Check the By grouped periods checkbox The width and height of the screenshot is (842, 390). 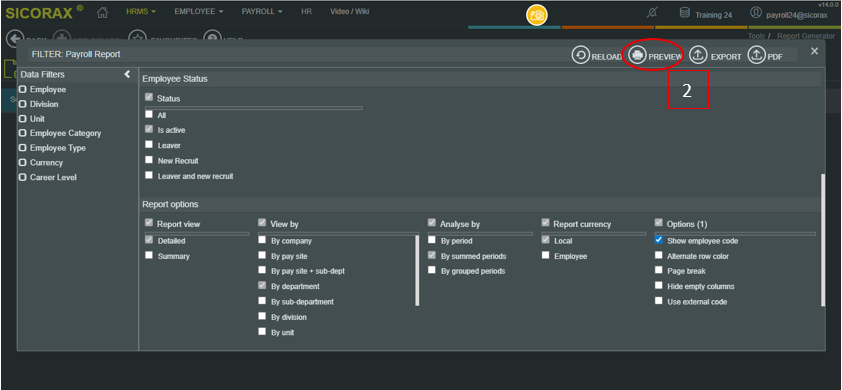pos(432,270)
